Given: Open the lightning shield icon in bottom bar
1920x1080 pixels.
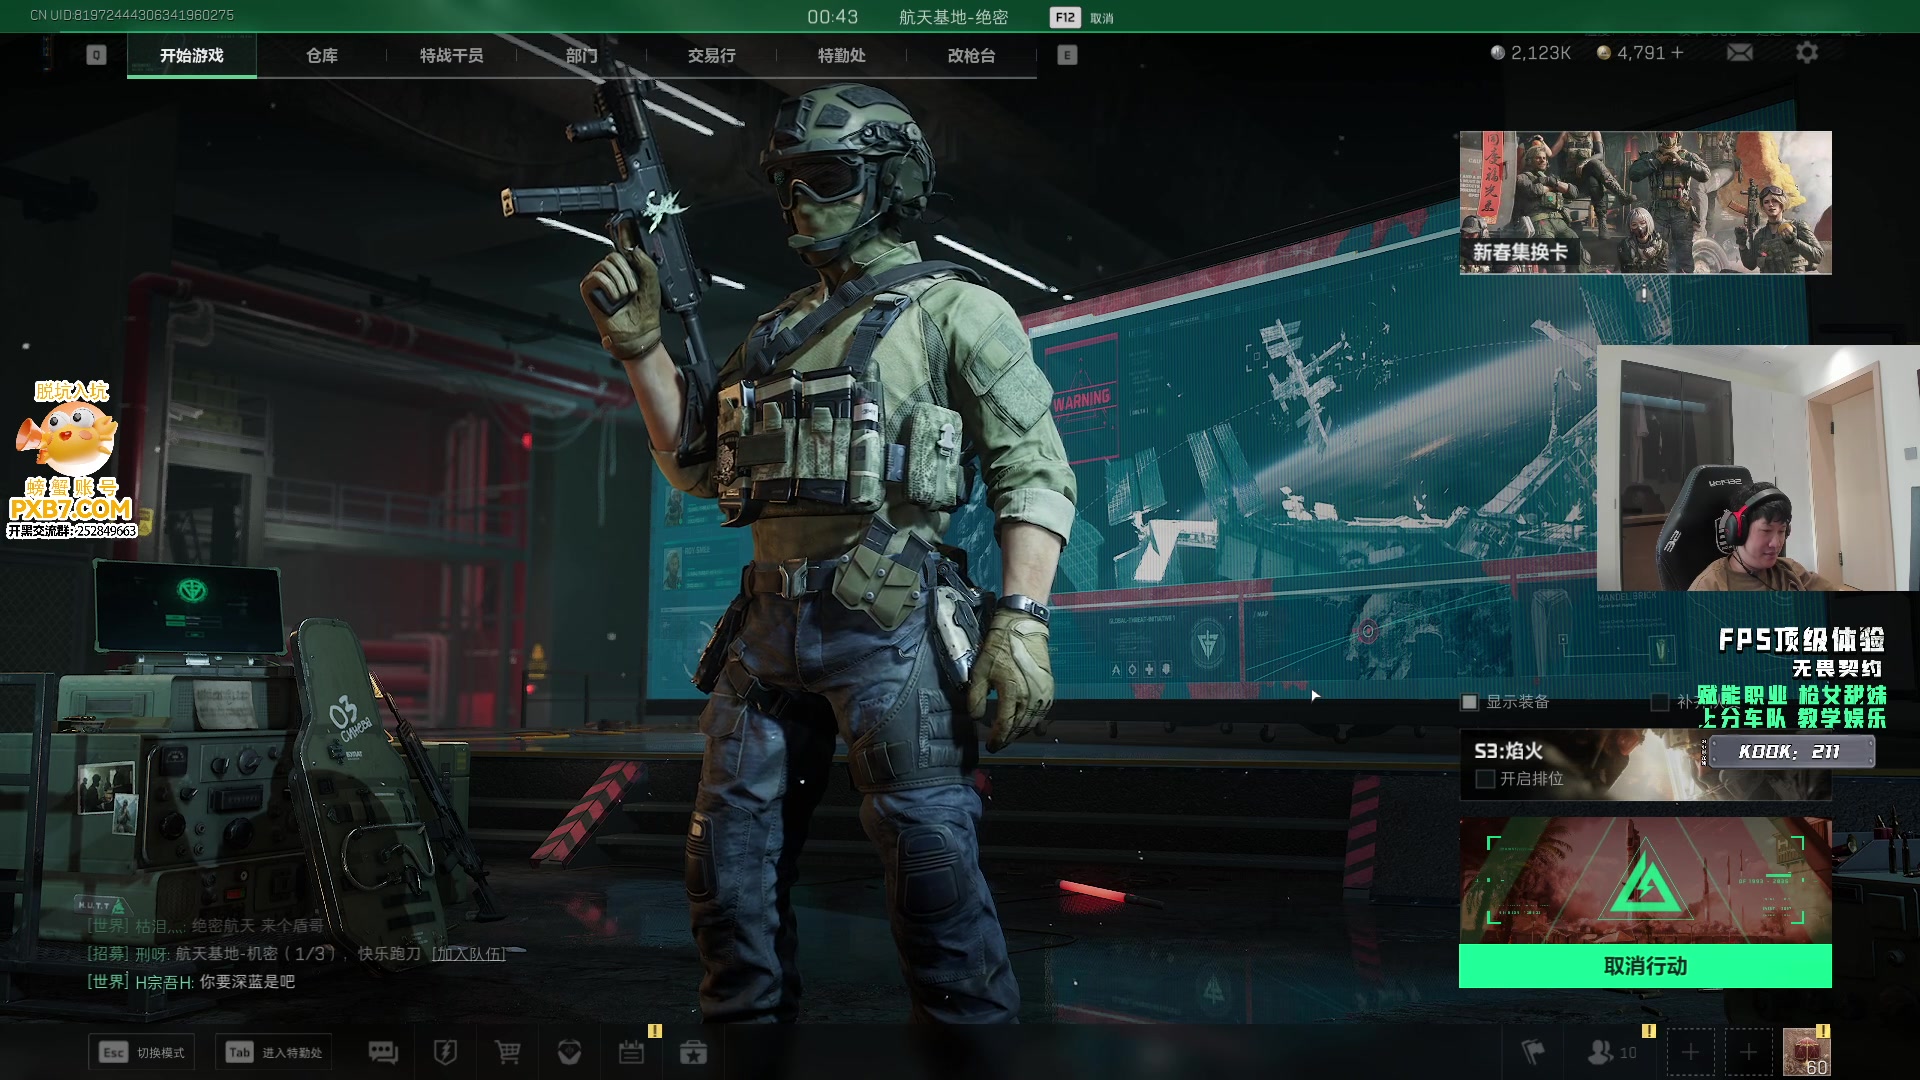Looking at the screenshot, I should [x=445, y=1052].
